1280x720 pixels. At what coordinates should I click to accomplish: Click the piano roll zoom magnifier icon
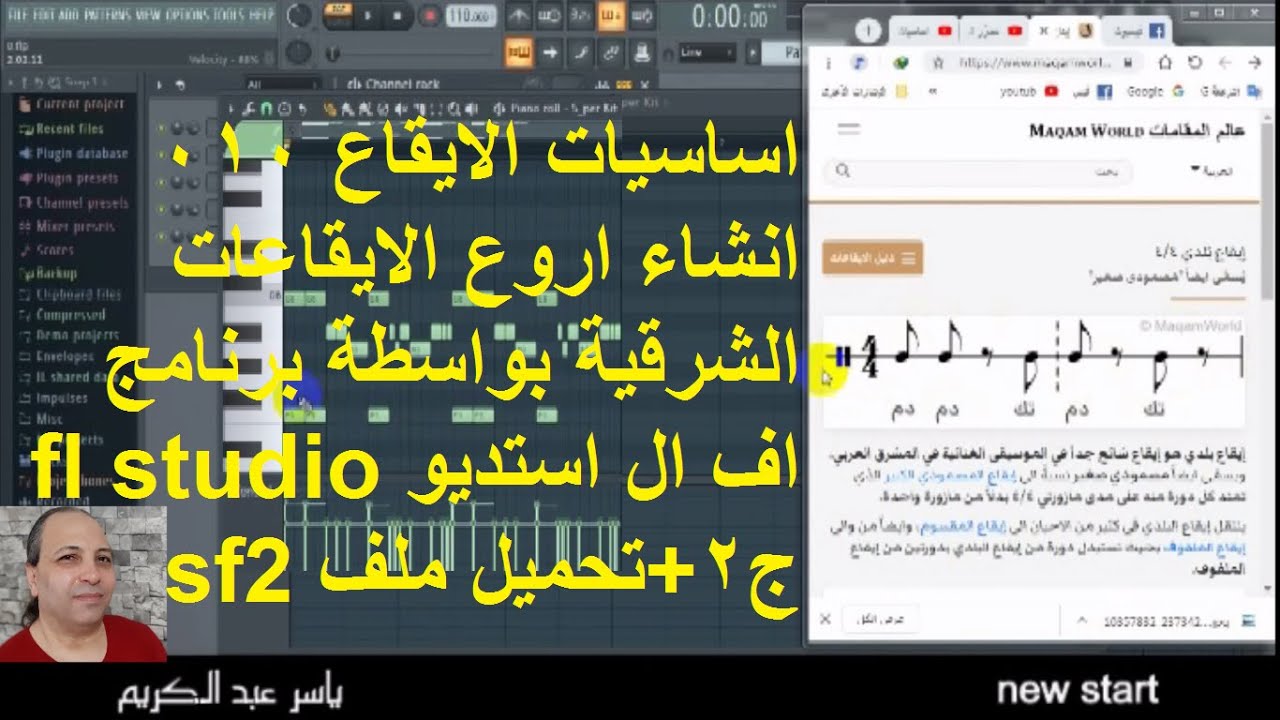coord(455,107)
